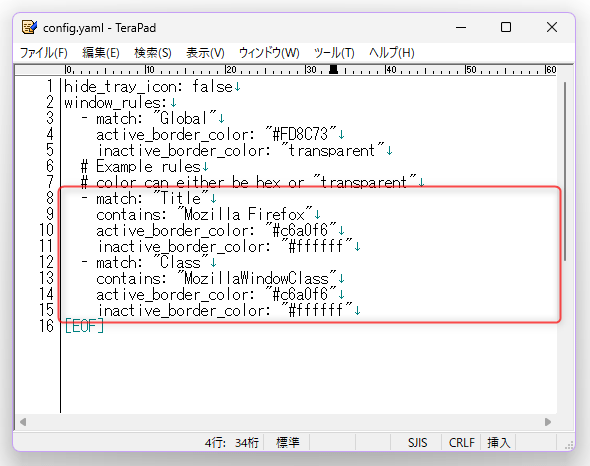Click the TeraPad app icon in title bar
Screen dimensions: 590x466
[29, 27]
